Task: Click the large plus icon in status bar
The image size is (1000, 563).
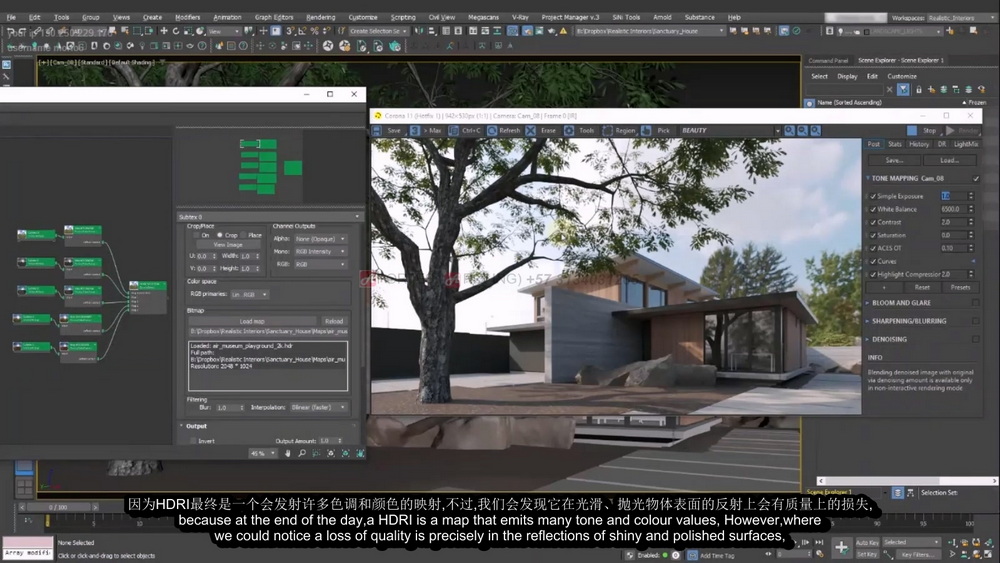Action: tap(841, 547)
